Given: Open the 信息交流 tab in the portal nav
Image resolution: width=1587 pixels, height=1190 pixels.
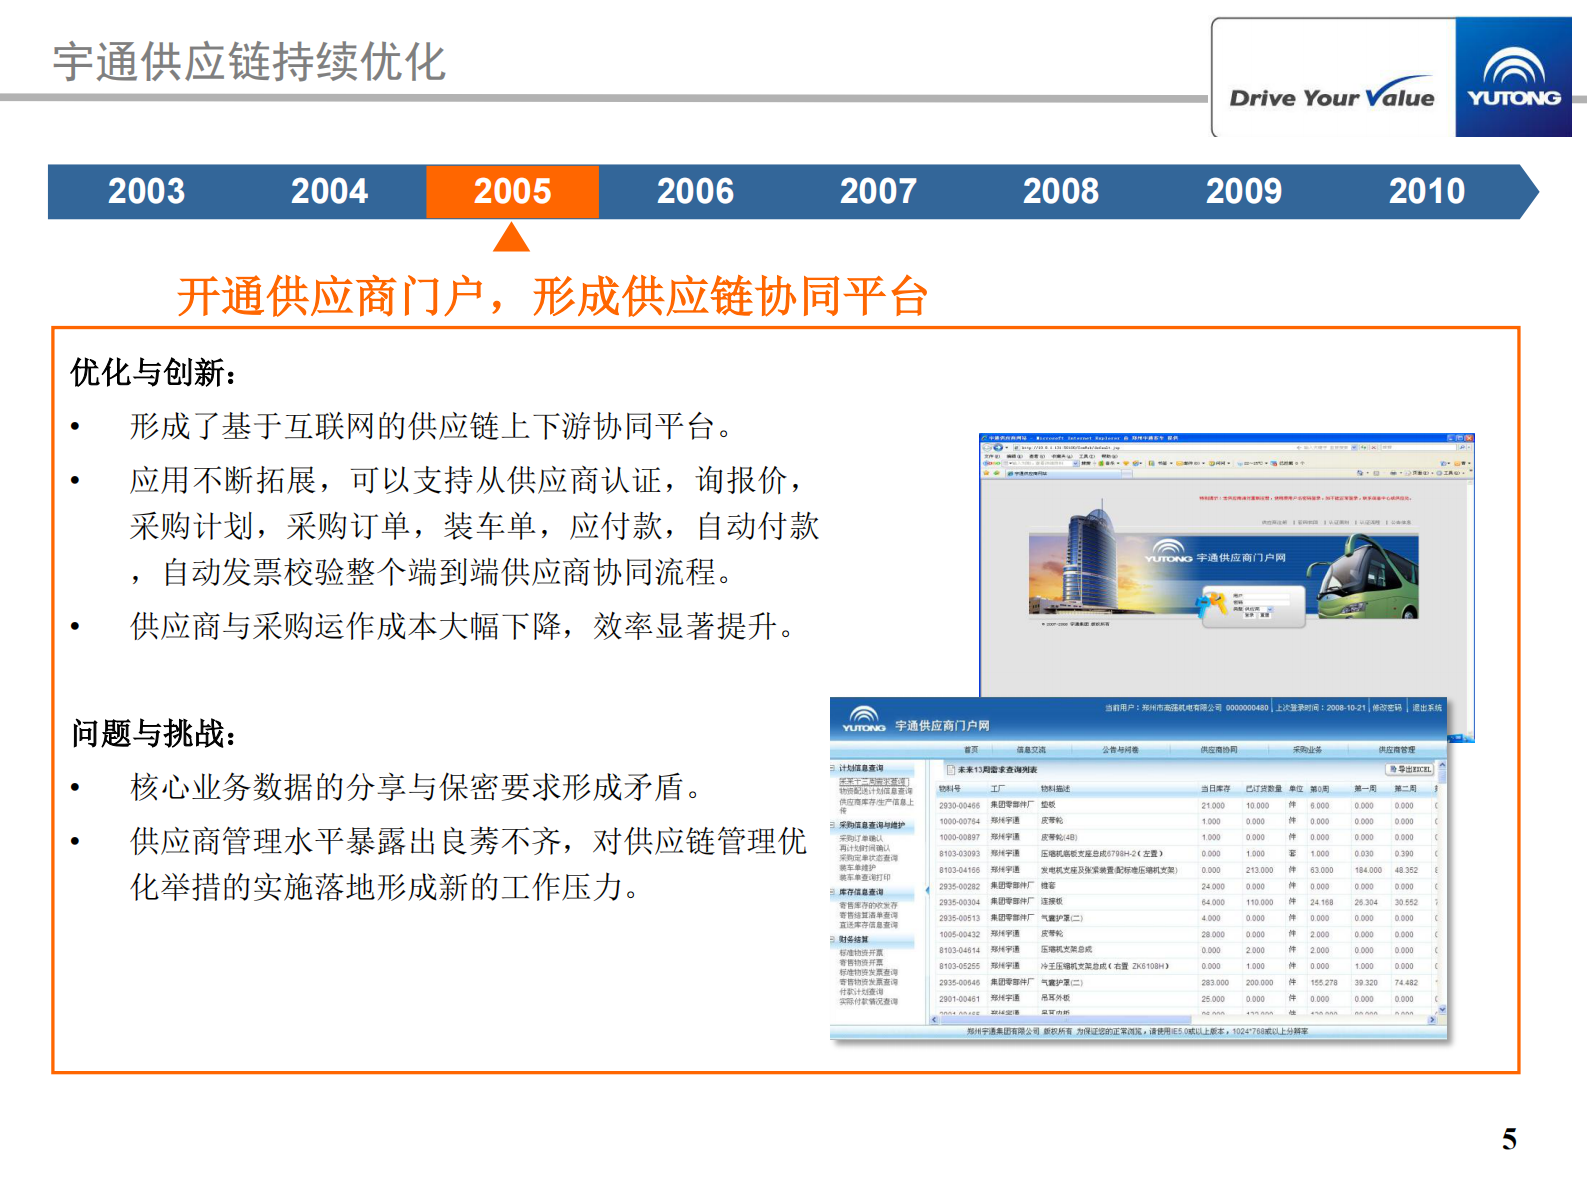Looking at the screenshot, I should [x=1031, y=749].
